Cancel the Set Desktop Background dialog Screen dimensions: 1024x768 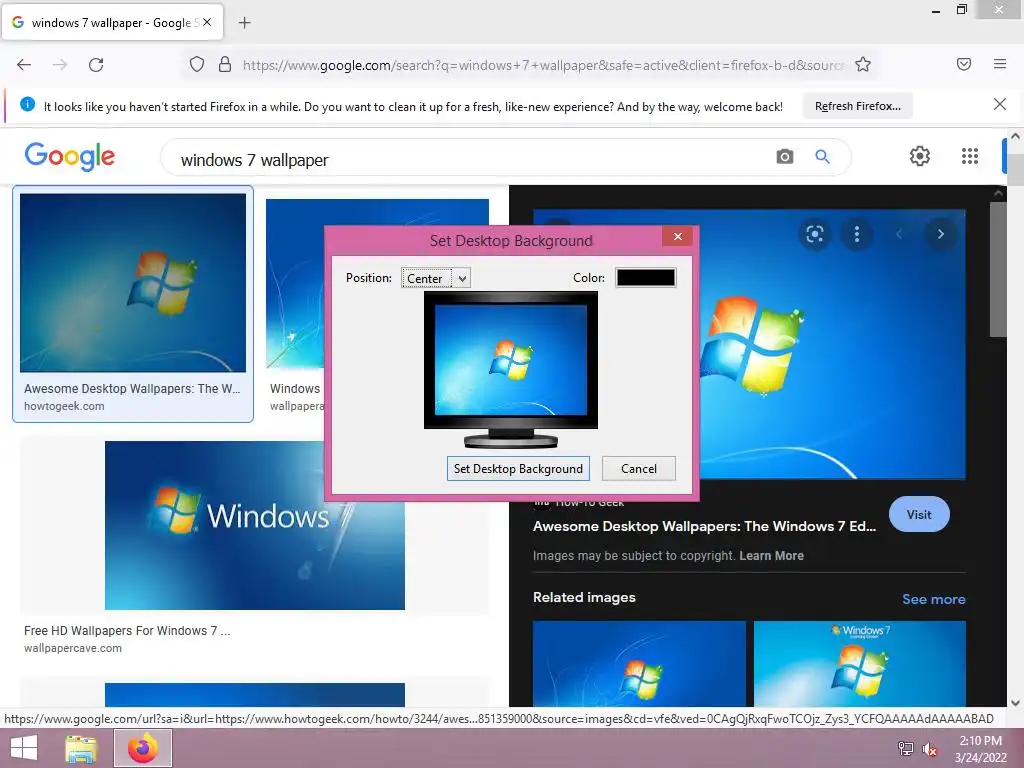coord(639,468)
